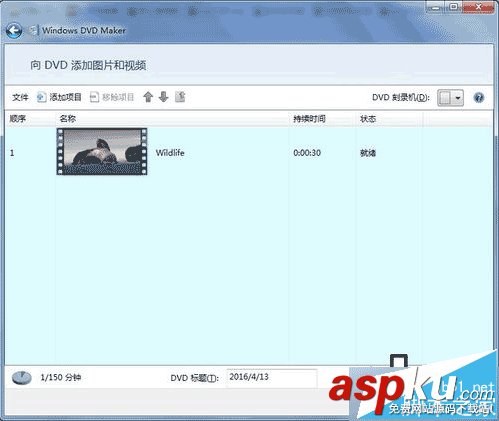499x421 pixels.
Task: Click the greyed 移除项目 button
Action: (112, 97)
